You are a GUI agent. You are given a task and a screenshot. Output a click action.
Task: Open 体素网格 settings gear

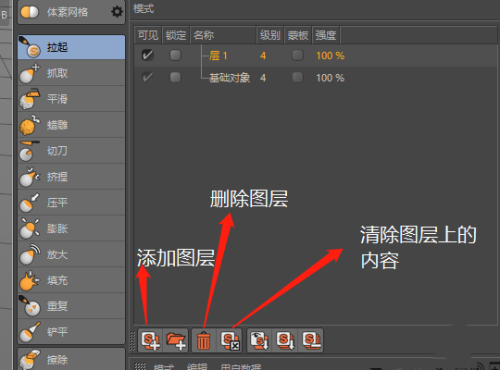pyautogui.click(x=117, y=12)
